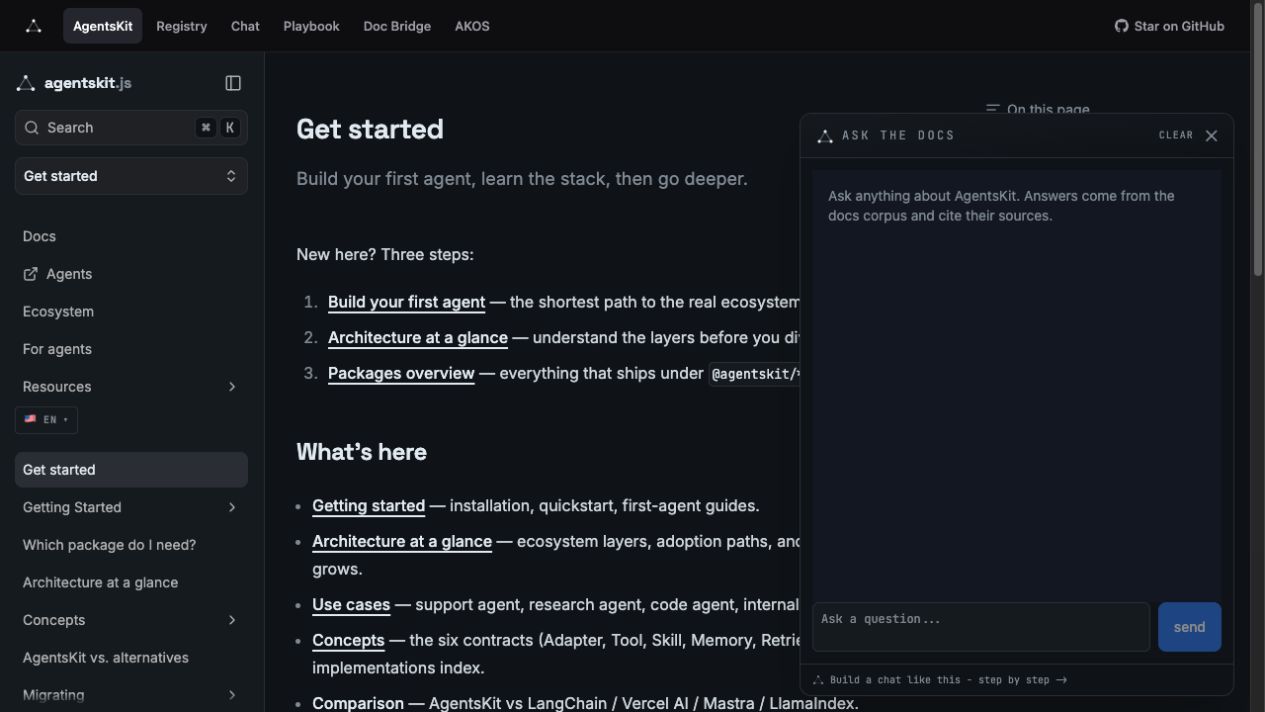The height and width of the screenshot is (712, 1265).
Task: Open Comparison link
Action: (358, 703)
